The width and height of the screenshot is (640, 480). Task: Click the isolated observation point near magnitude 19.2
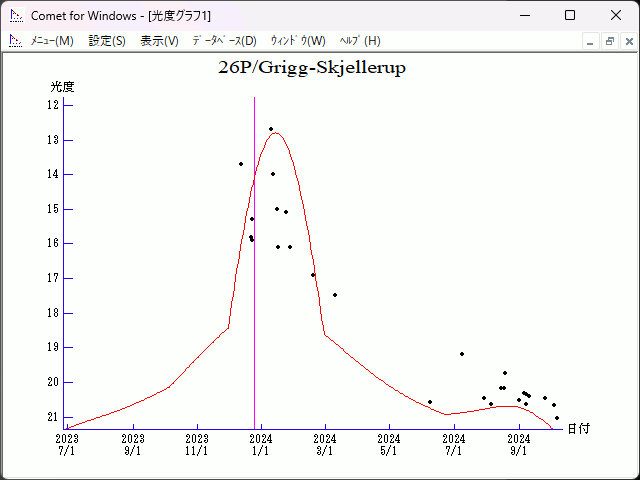coord(462,354)
